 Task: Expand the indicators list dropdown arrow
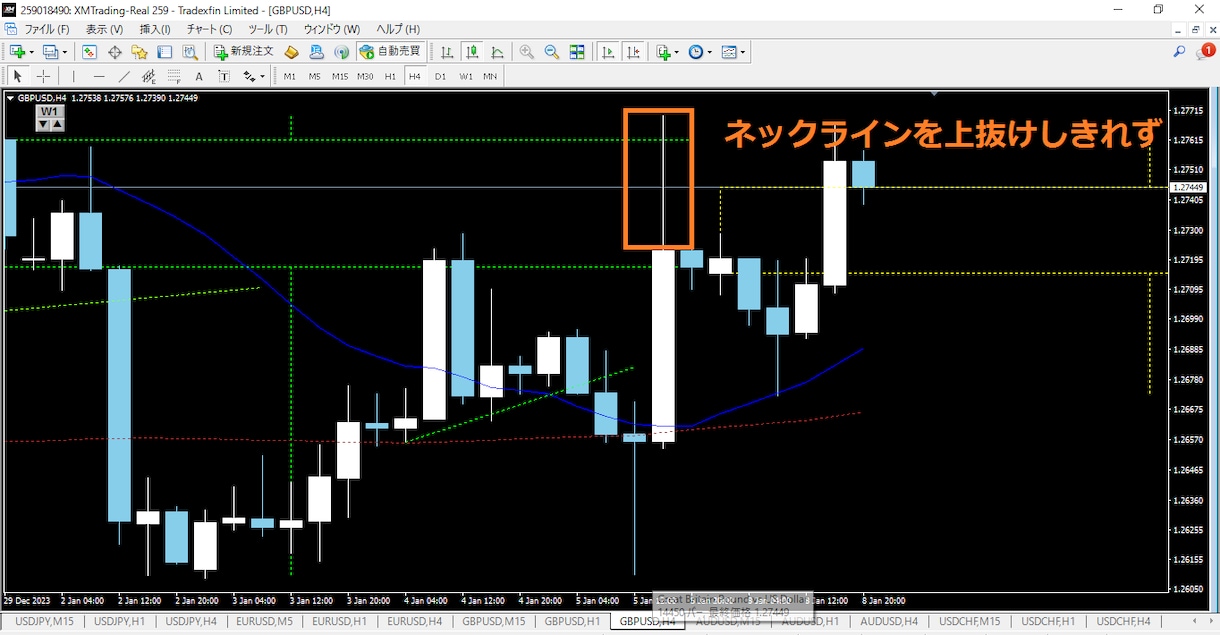point(677,52)
